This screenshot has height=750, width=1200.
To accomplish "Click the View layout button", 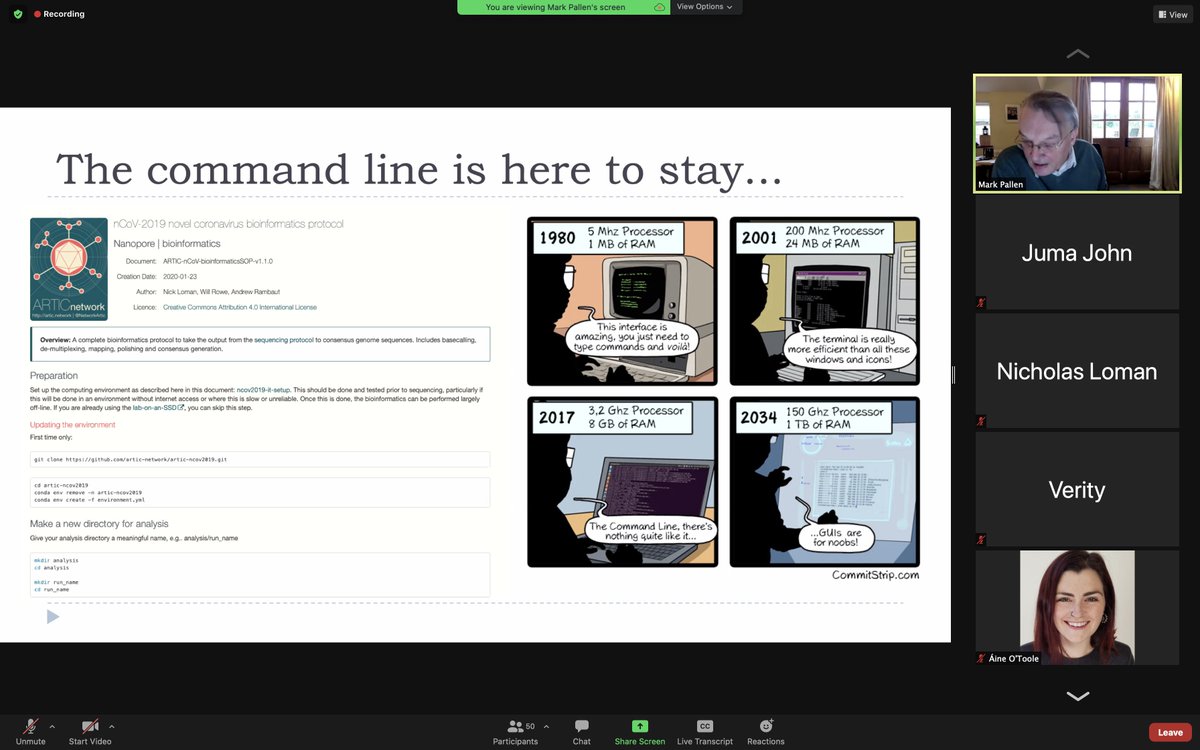I will tap(1172, 14).
